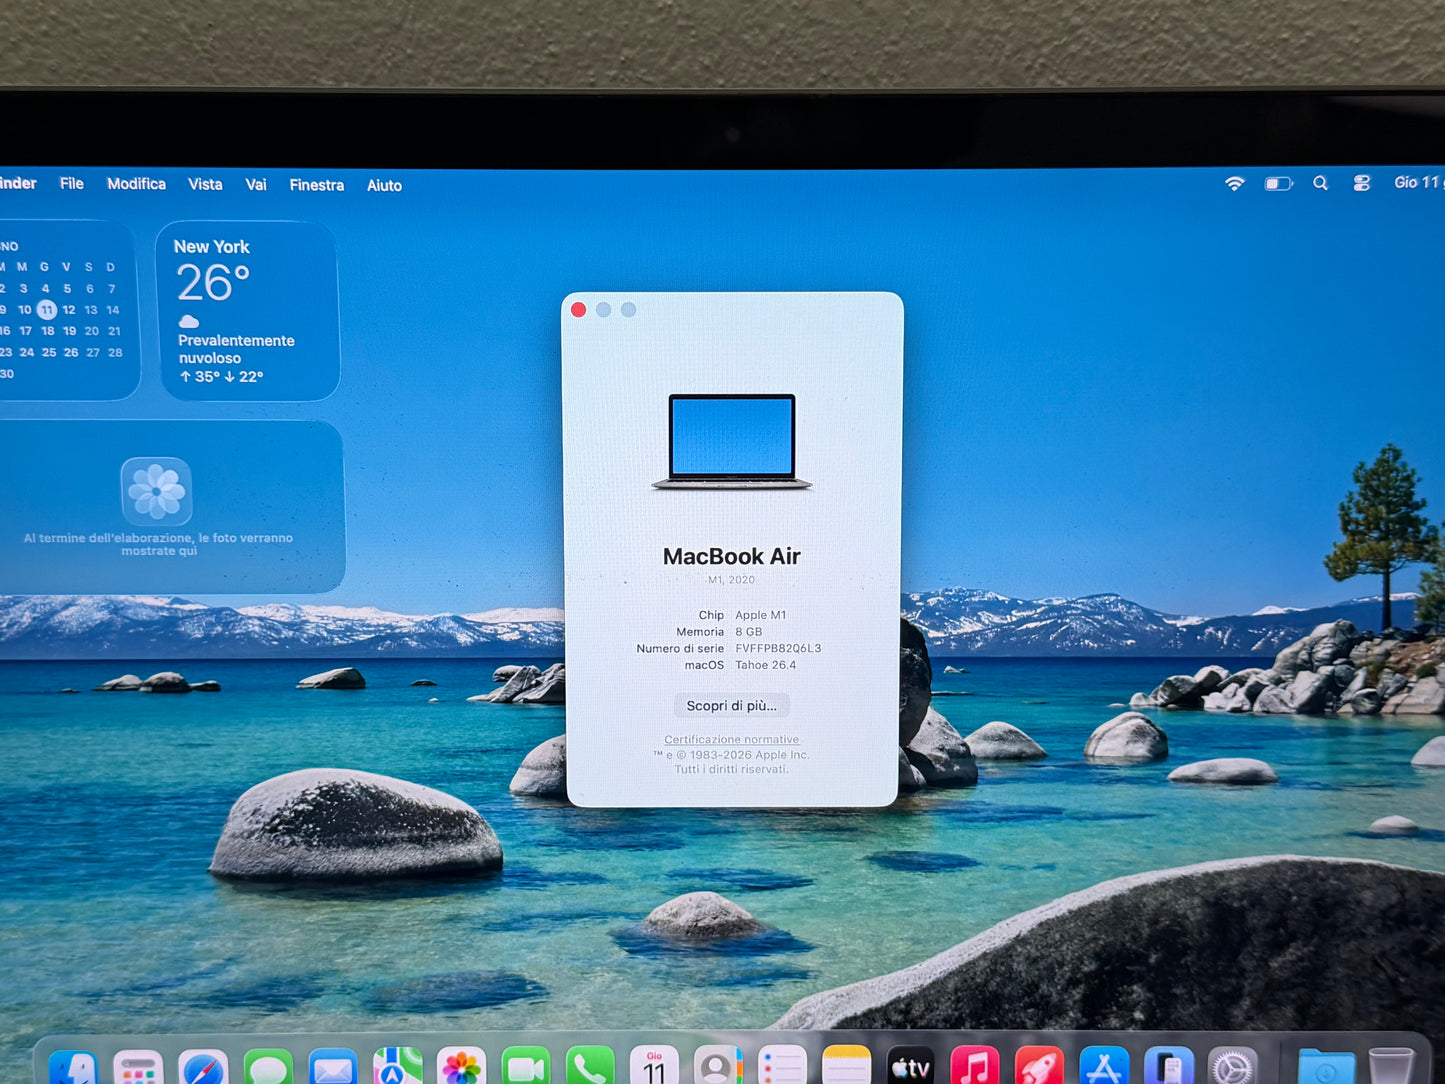The image size is (1445, 1084).
Task: Launch Reminders from the Dock
Action: point(782,1067)
